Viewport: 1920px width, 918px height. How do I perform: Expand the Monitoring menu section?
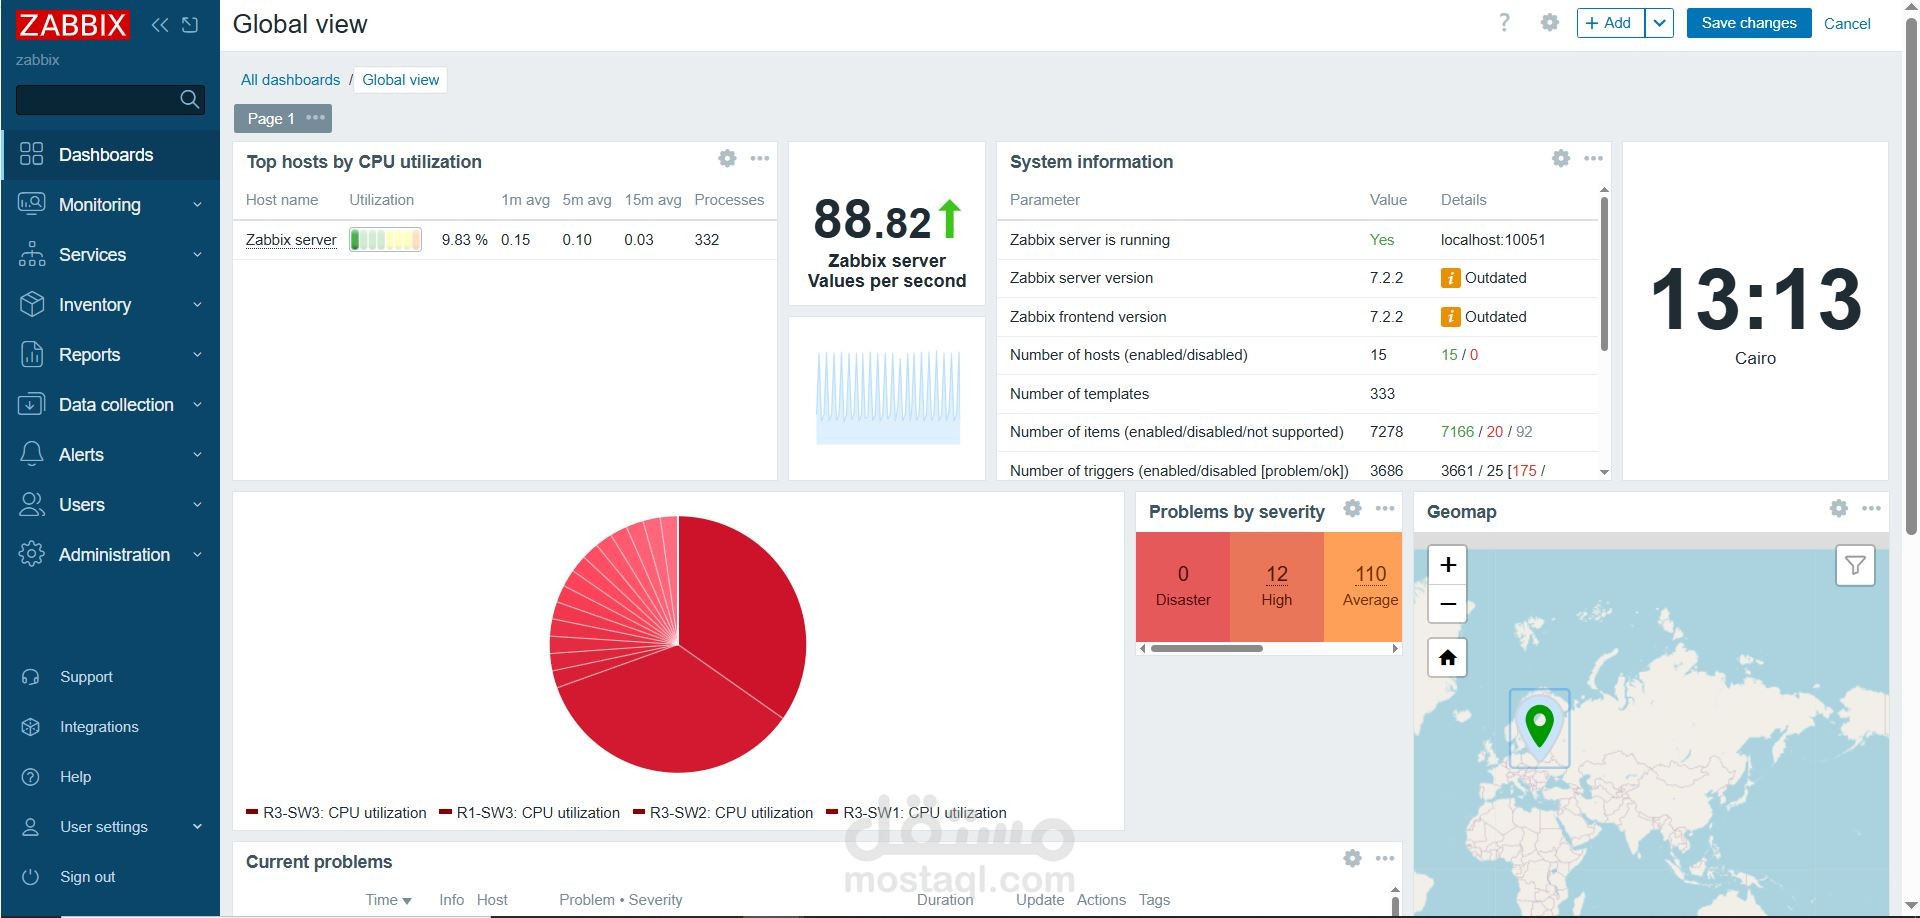(x=110, y=205)
